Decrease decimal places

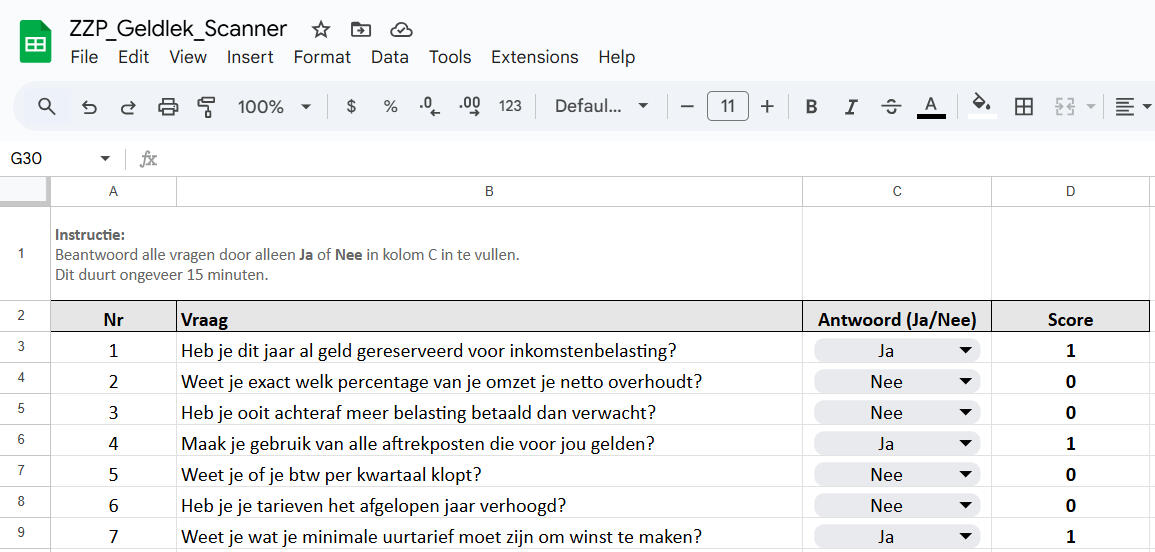(429, 107)
